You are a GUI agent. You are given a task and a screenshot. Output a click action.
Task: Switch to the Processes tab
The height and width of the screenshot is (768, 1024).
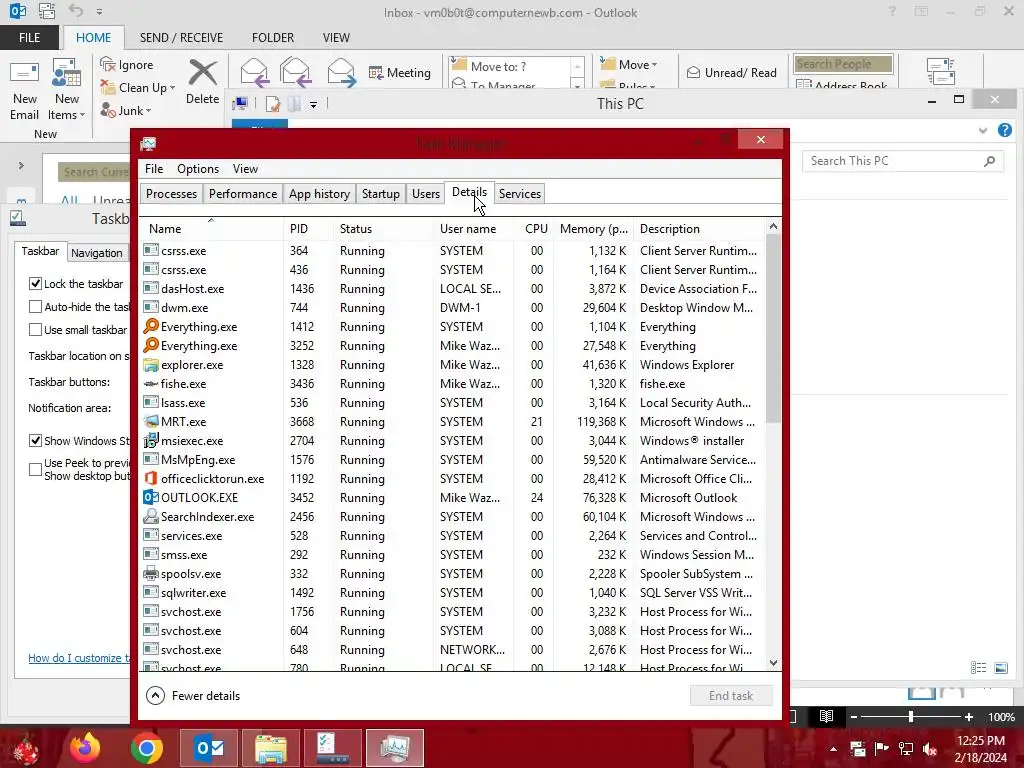(x=171, y=194)
